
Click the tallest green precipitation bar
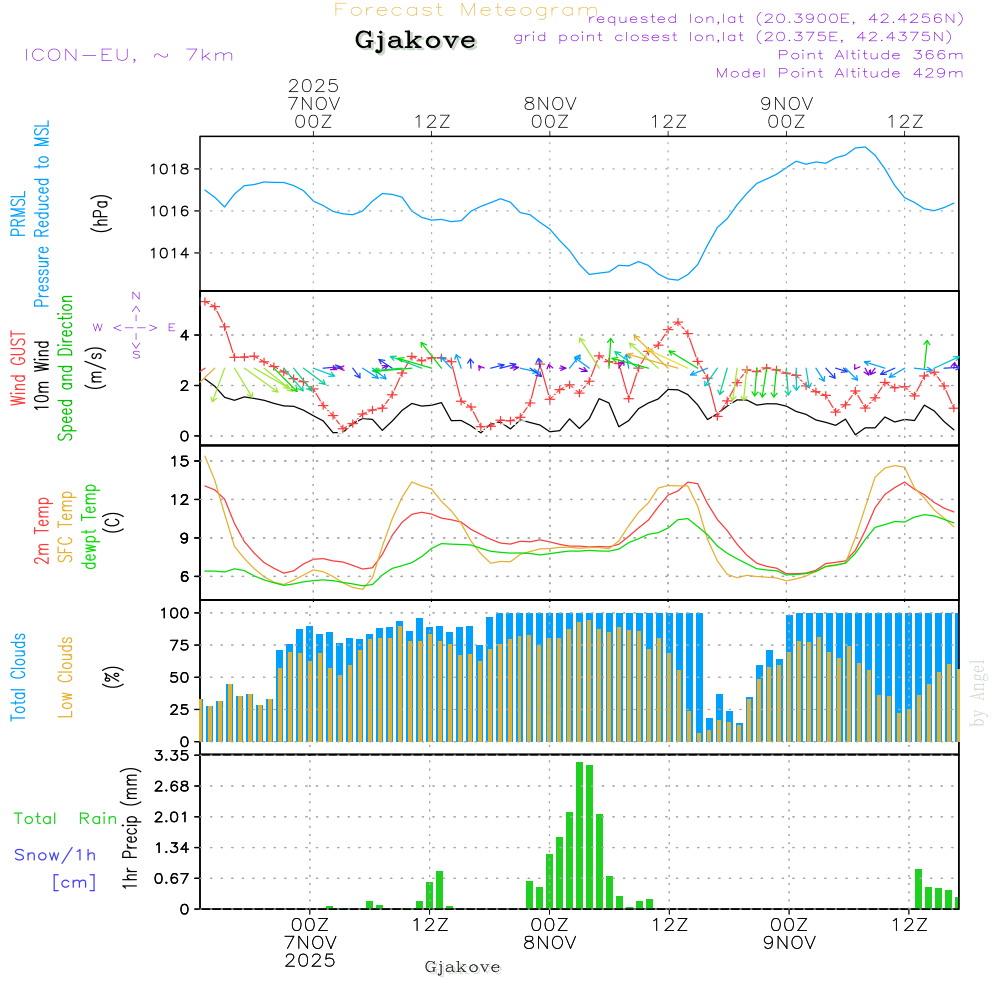[x=580, y=835]
